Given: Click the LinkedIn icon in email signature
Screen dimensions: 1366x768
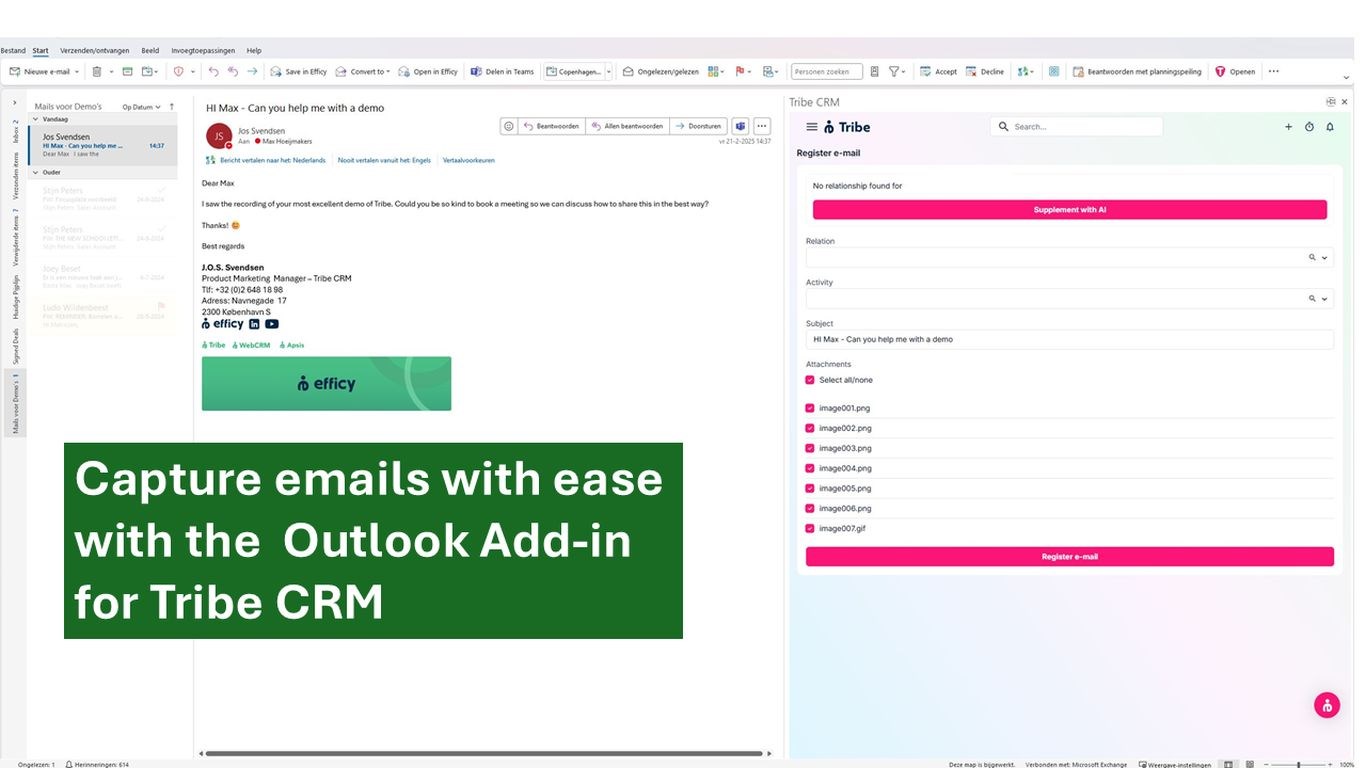Looking at the screenshot, I should click(254, 324).
